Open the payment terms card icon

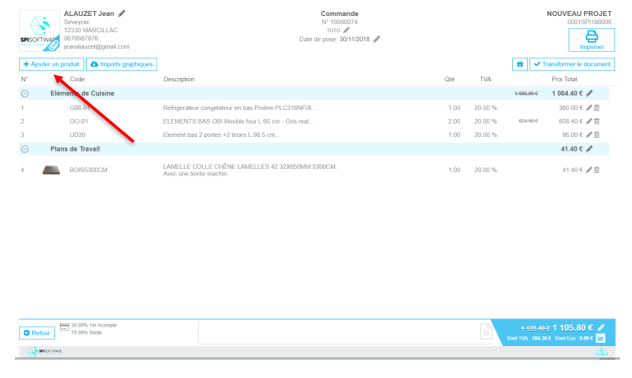[x=64, y=327]
